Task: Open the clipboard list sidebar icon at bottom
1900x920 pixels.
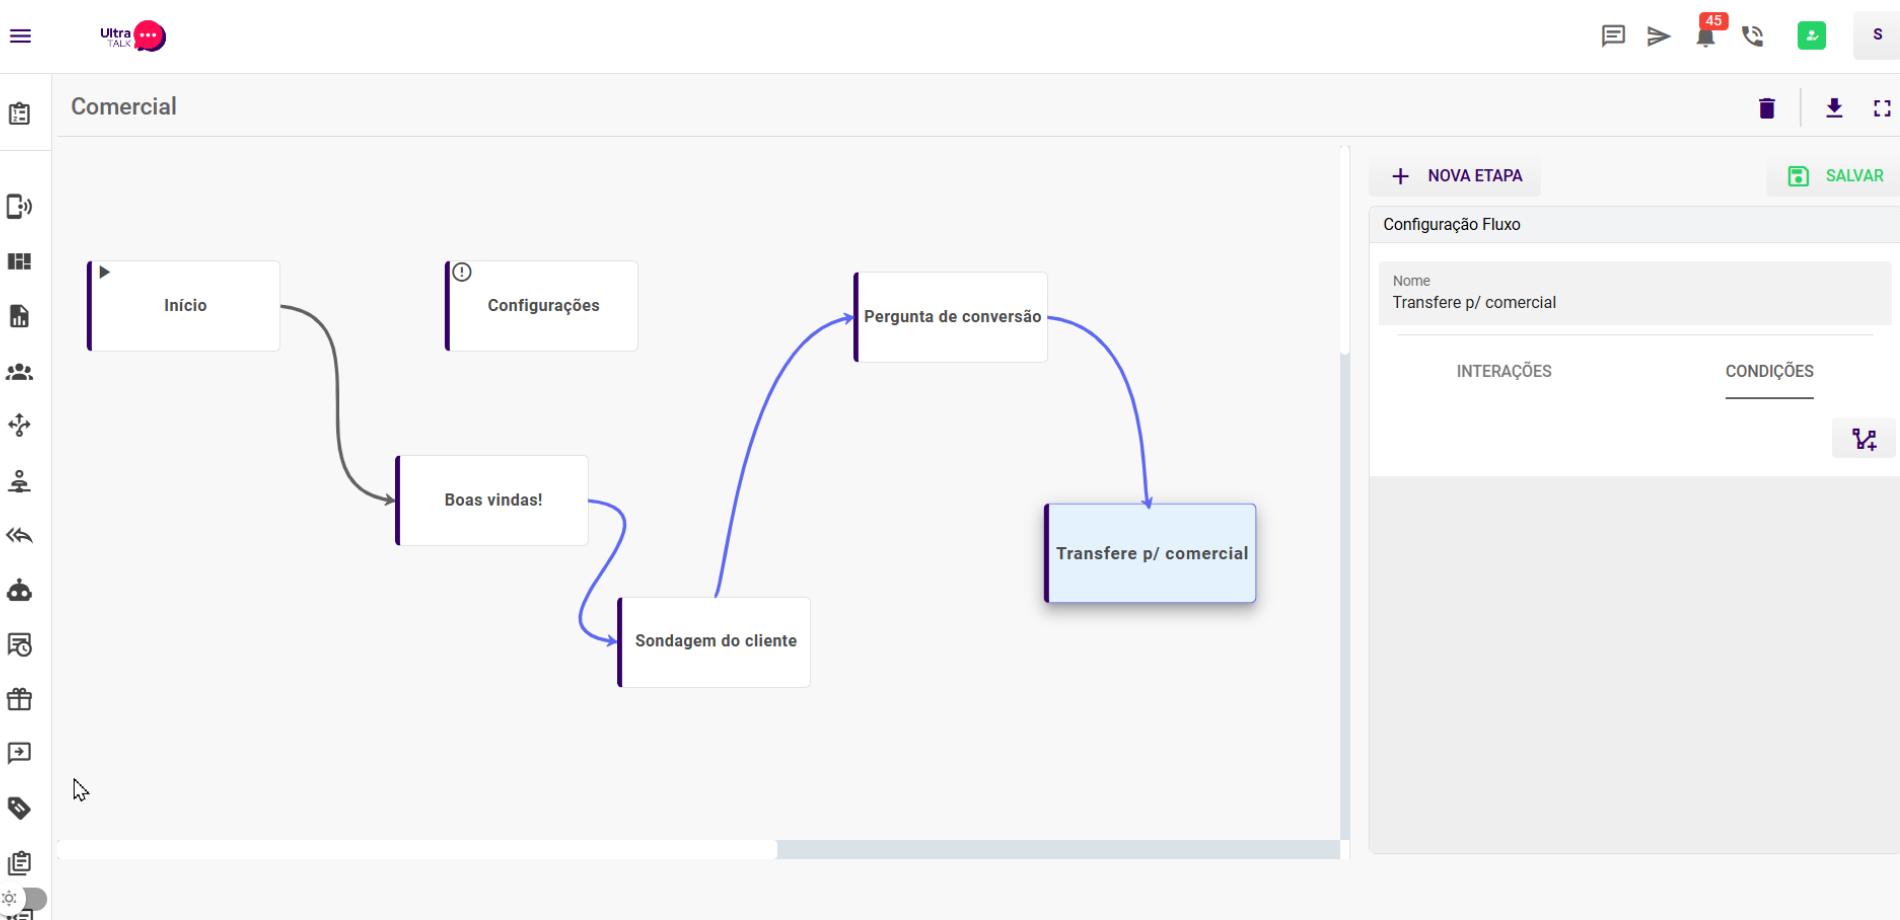Action: pos(20,863)
